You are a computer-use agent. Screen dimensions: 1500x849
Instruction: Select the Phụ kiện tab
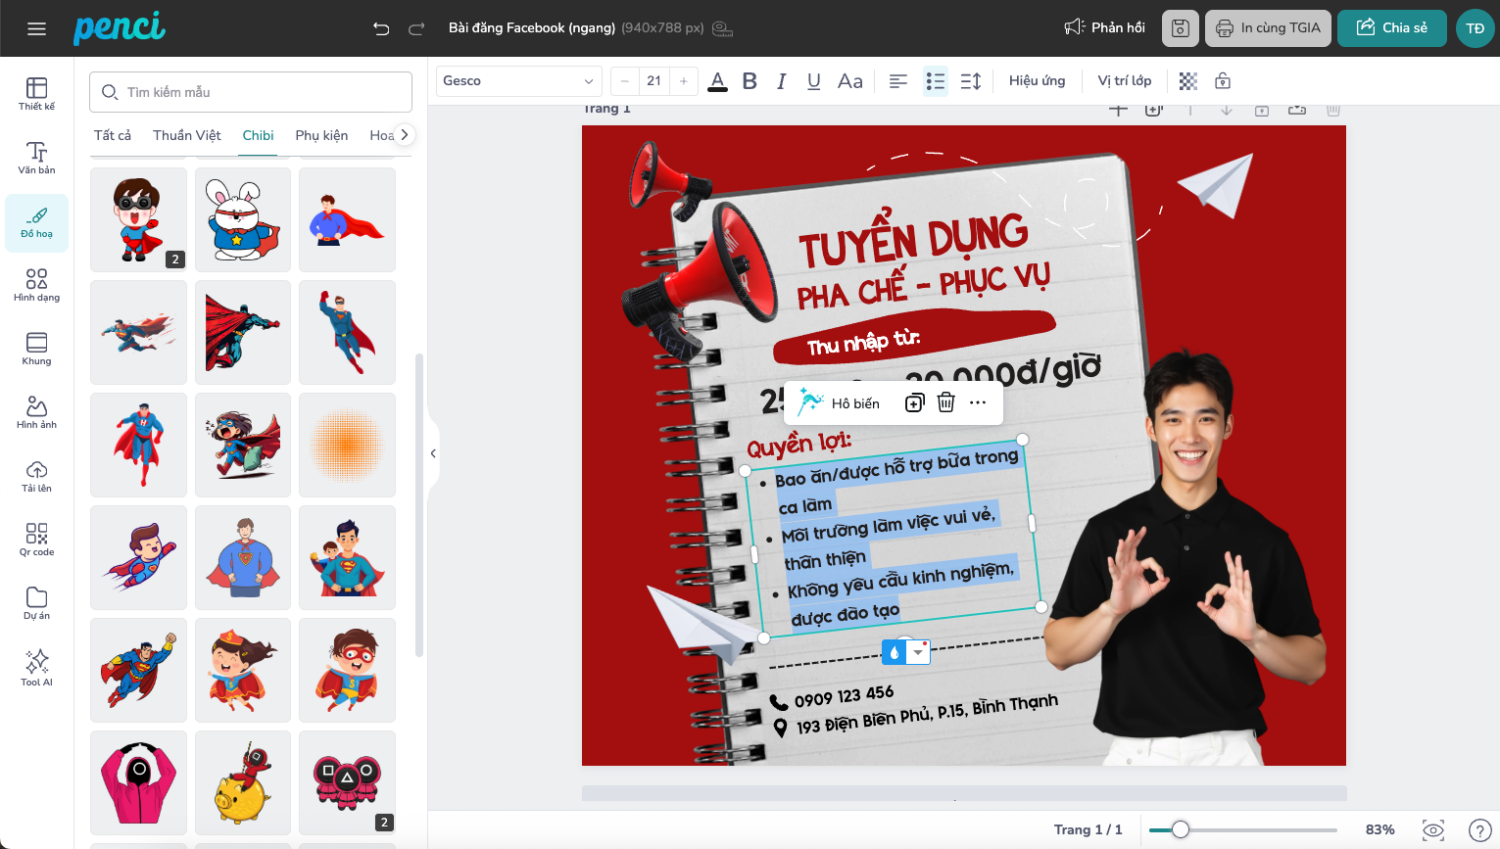321,135
